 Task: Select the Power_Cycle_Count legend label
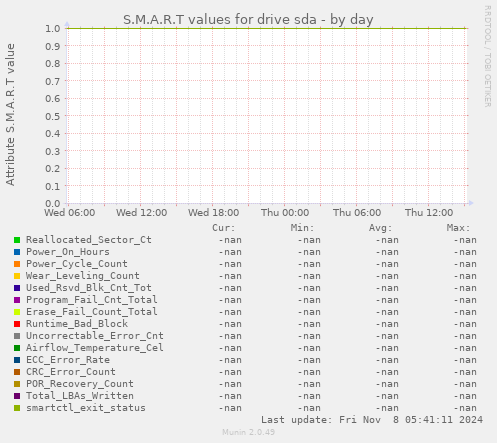click(77, 264)
